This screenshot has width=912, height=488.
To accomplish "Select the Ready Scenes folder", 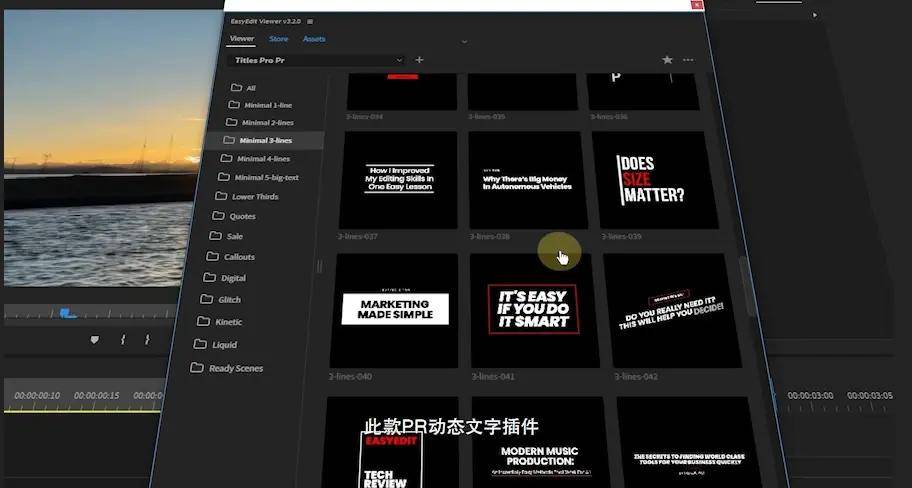I will click(x=227, y=368).
